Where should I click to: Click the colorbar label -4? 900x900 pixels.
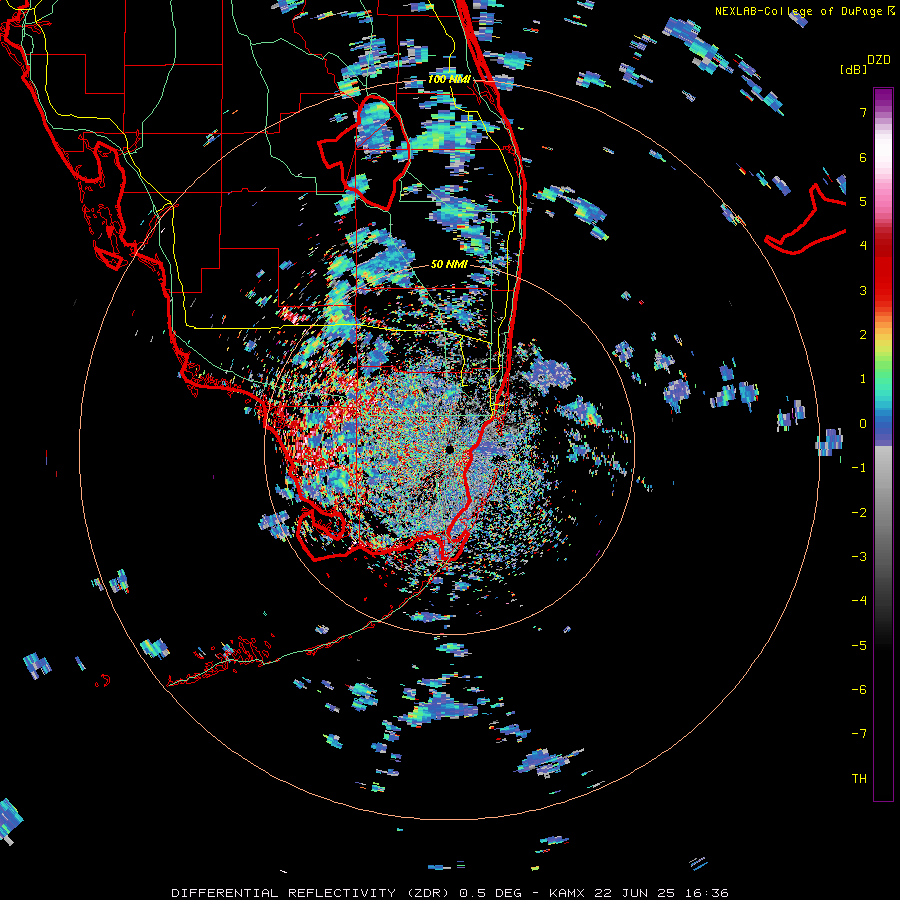859,601
